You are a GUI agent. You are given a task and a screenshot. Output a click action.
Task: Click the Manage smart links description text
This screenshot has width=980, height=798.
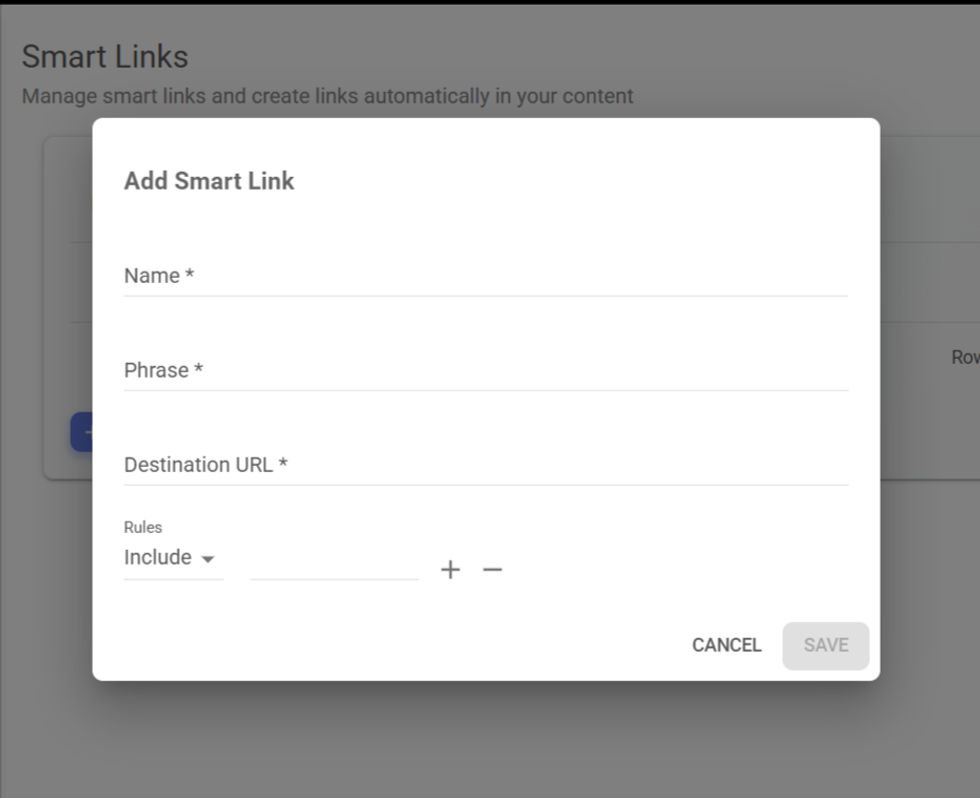[x=327, y=97]
